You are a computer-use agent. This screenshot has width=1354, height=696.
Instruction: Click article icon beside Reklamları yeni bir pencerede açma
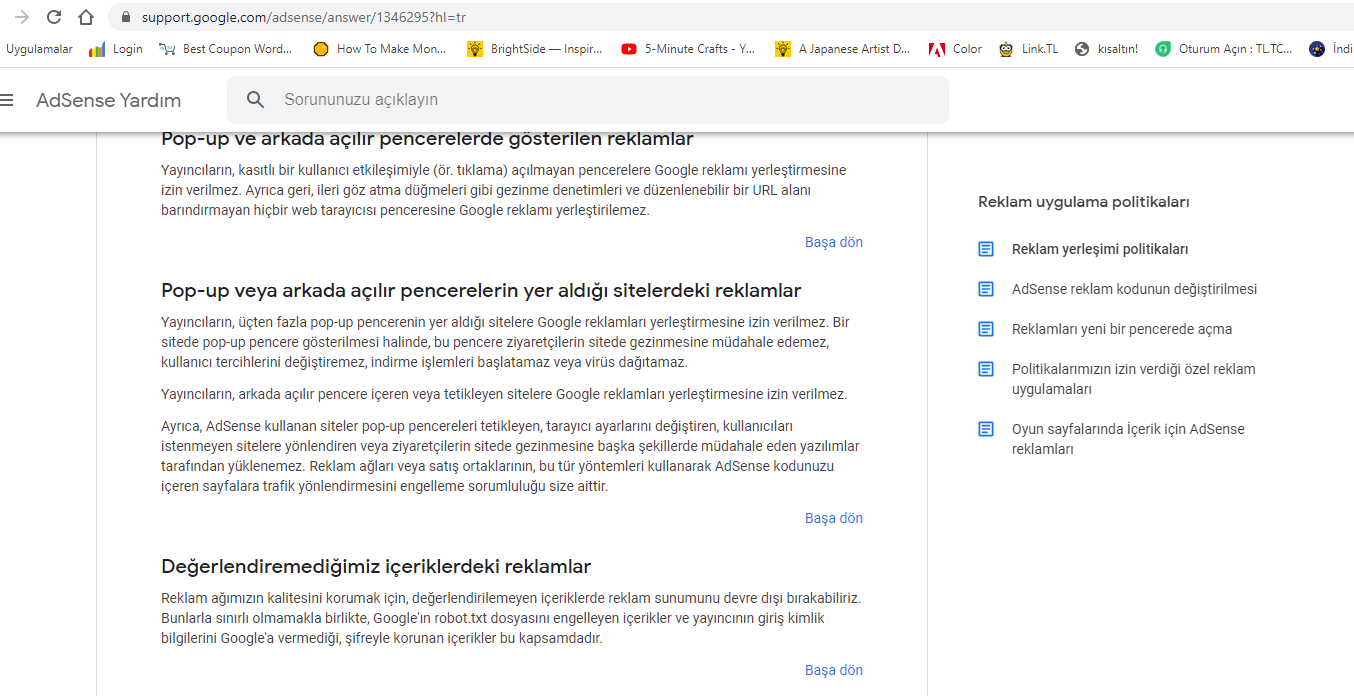(x=986, y=329)
